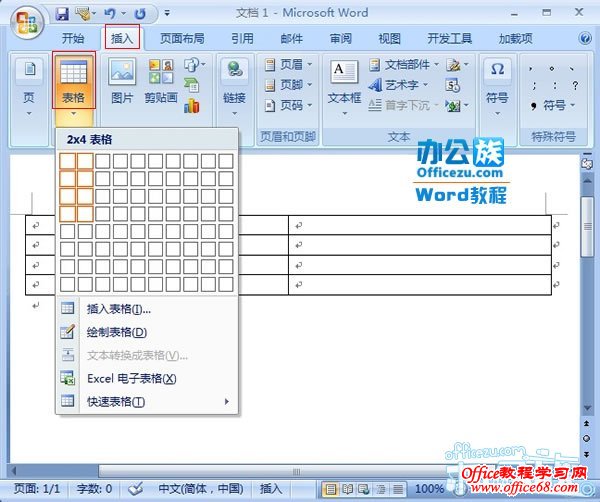Open the 快速表格(T) submenu
Viewport: 600px width, 502px height.
[147, 401]
